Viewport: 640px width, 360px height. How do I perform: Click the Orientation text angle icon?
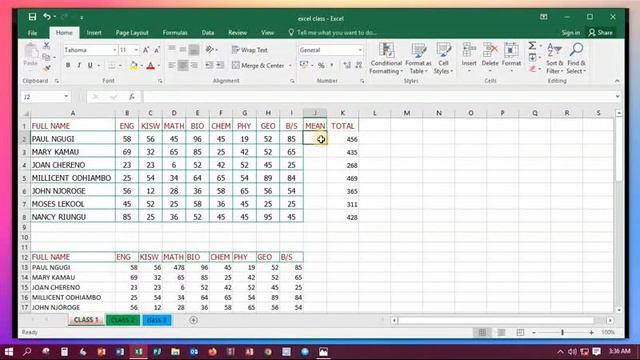210,50
